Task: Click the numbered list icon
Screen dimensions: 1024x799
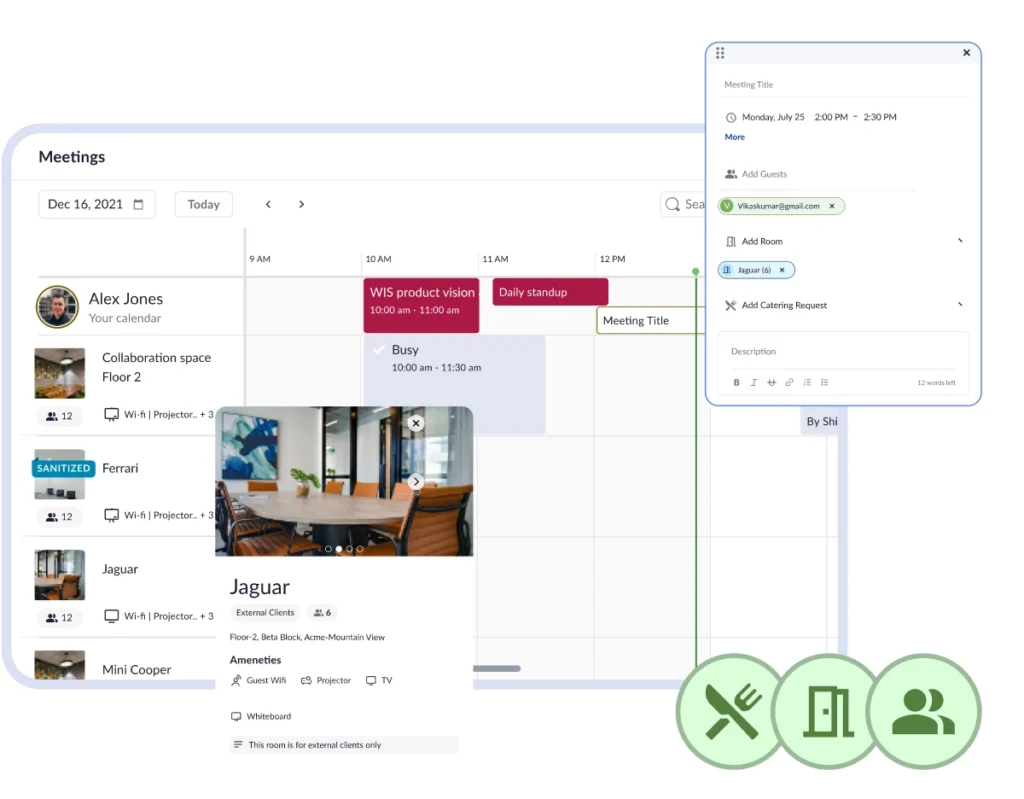Action: pos(807,382)
